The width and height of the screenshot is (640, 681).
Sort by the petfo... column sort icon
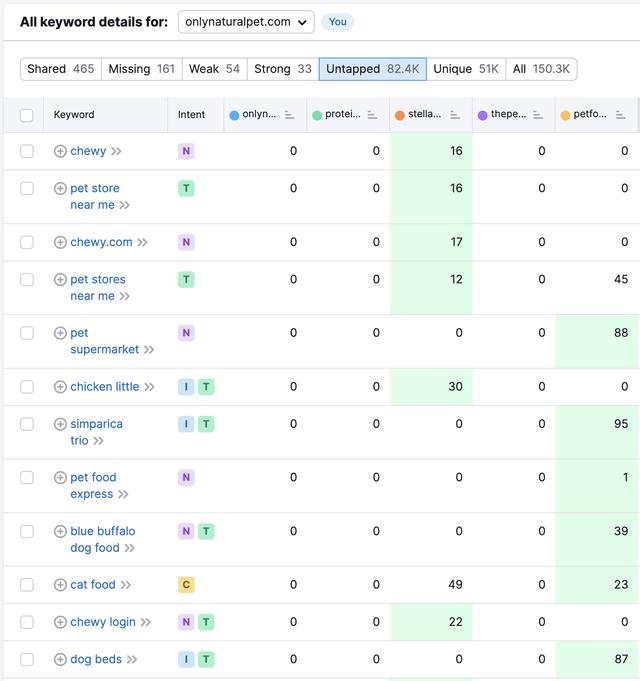(620, 115)
